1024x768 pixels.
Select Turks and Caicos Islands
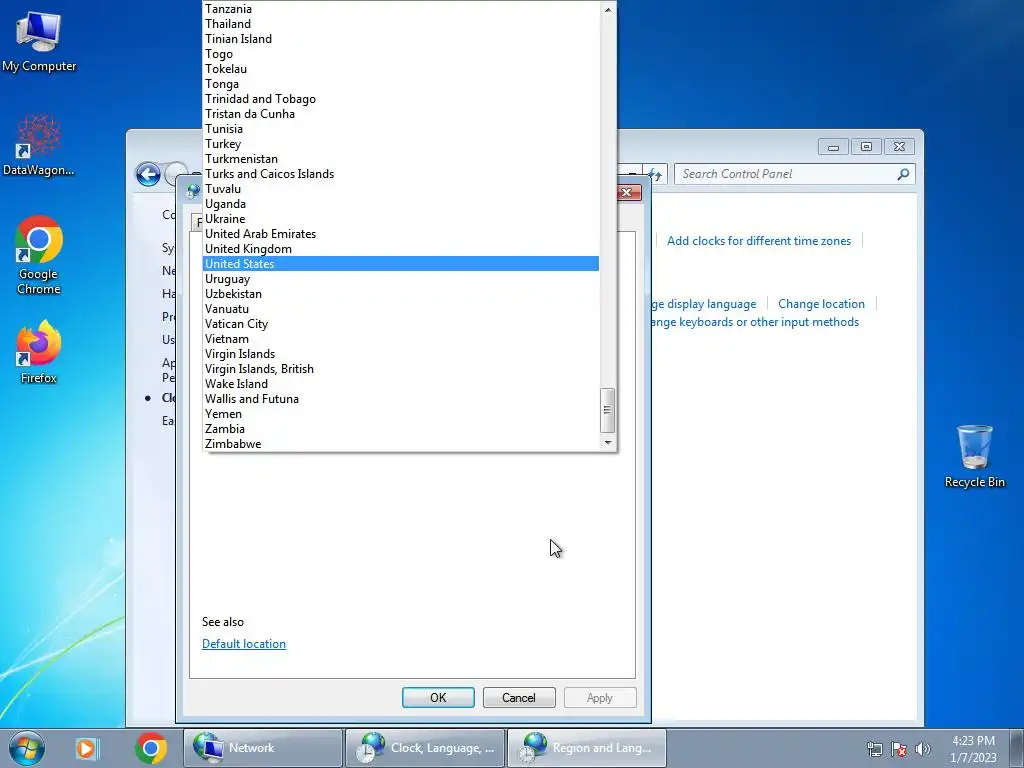(401, 174)
